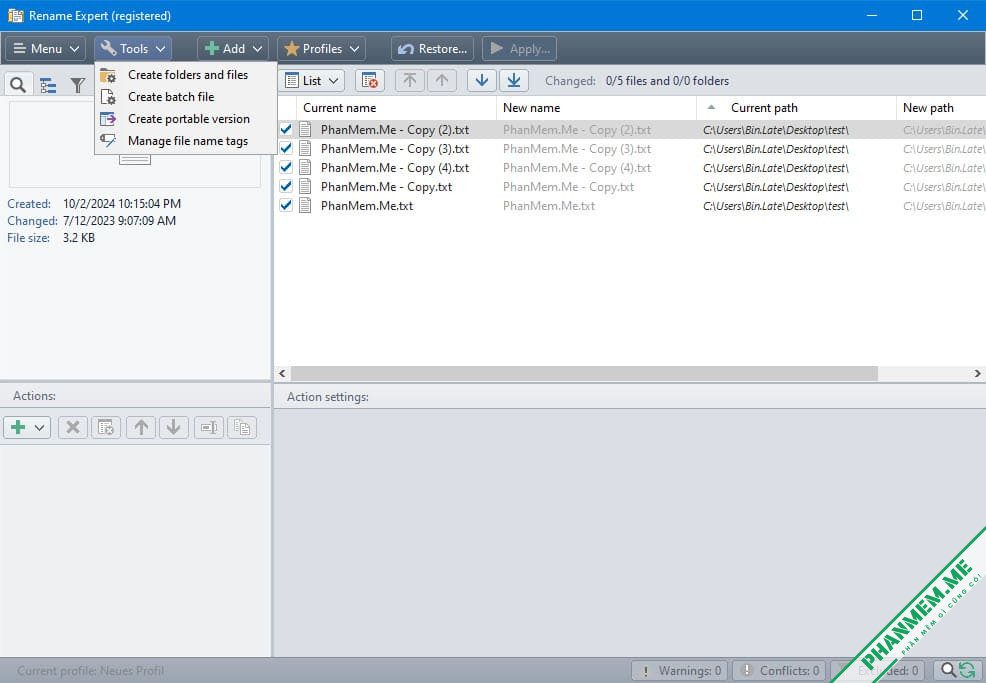Click the status bar preview refresh icon
This screenshot has height=683, width=986.
coord(957,670)
